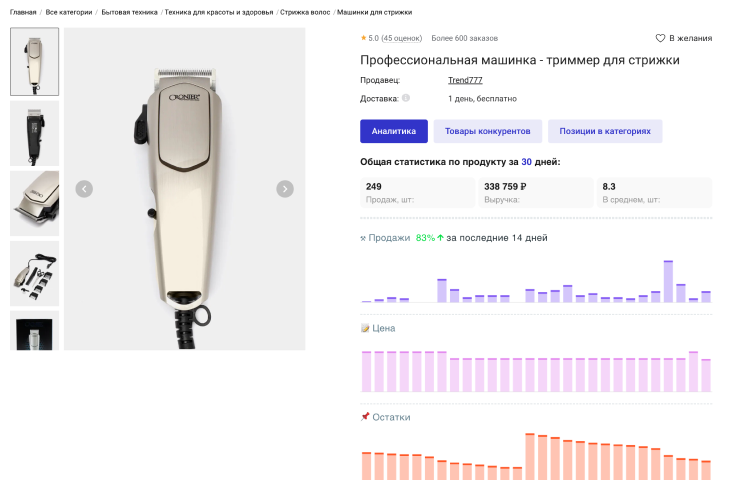Open seller Trend777 link

[x=465, y=80]
